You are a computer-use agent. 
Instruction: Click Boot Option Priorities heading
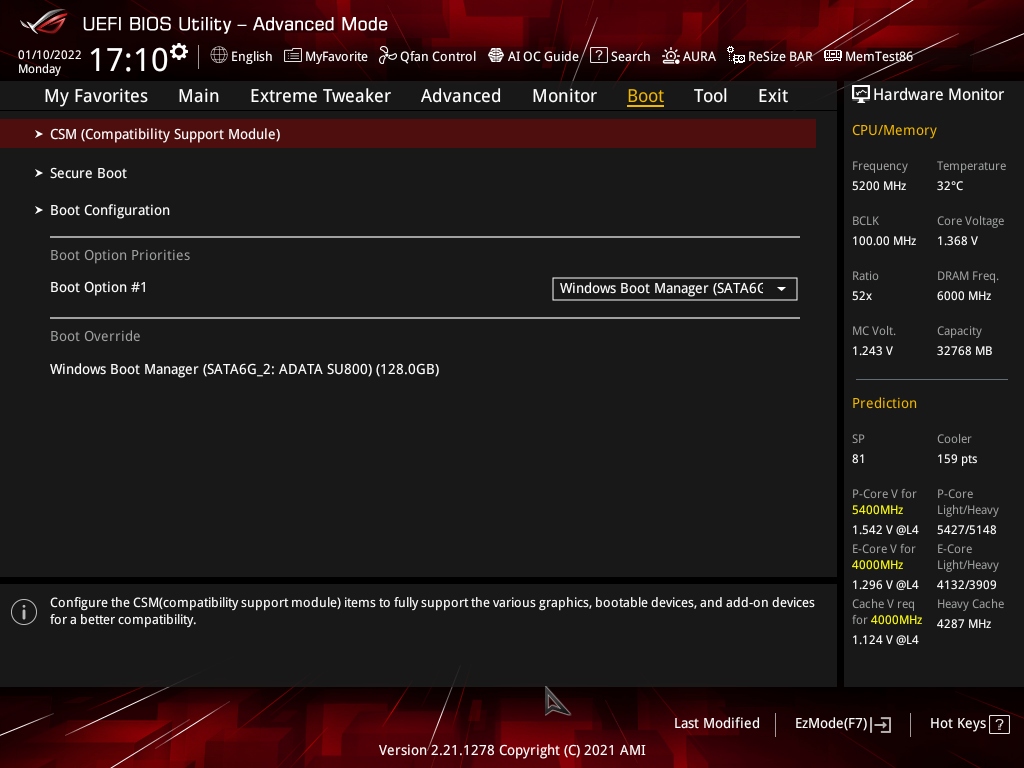(x=120, y=255)
